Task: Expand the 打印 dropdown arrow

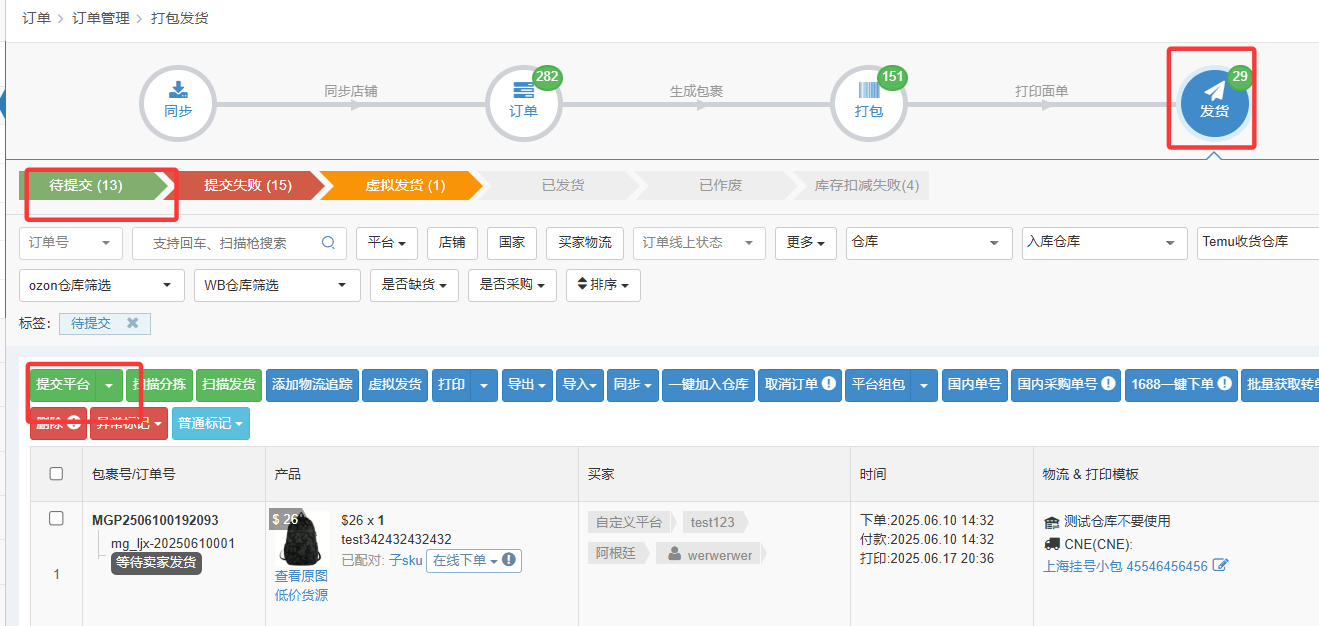Action: pos(484,385)
